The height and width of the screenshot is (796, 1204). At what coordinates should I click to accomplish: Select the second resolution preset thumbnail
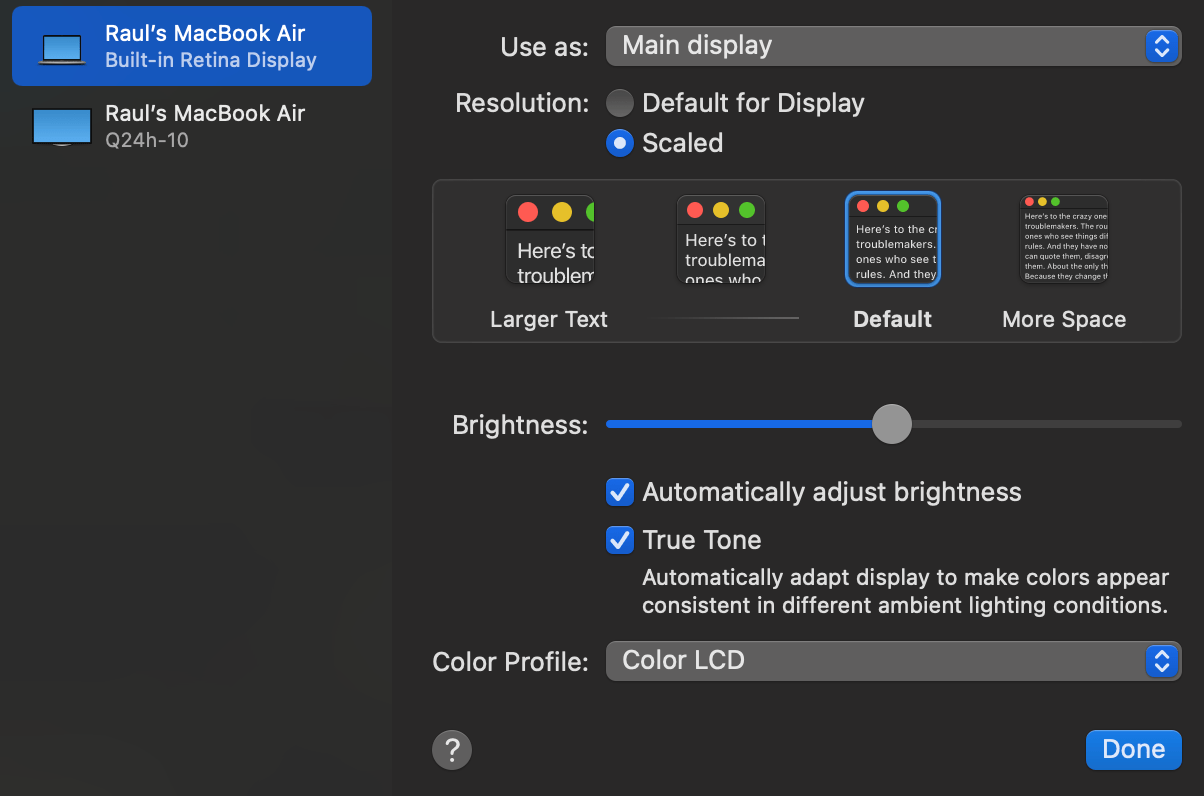tap(721, 239)
